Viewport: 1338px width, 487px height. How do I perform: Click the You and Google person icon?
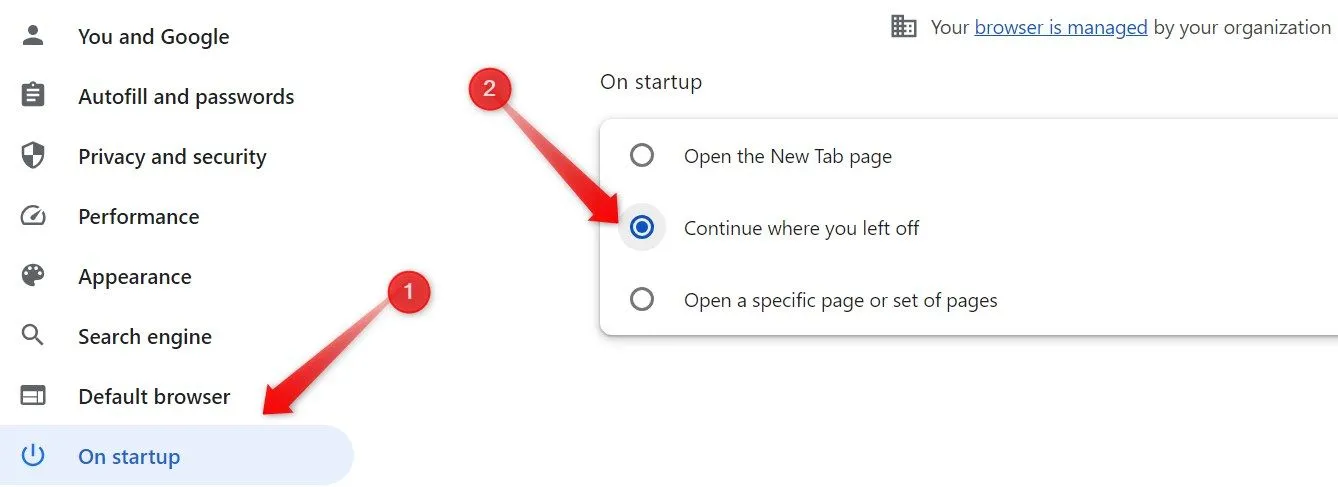pyautogui.click(x=33, y=36)
